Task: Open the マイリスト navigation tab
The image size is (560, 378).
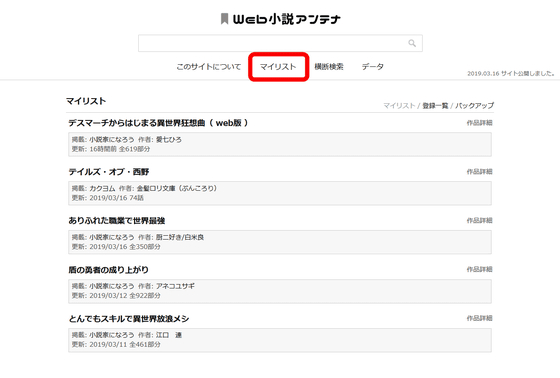Action: tap(278, 67)
